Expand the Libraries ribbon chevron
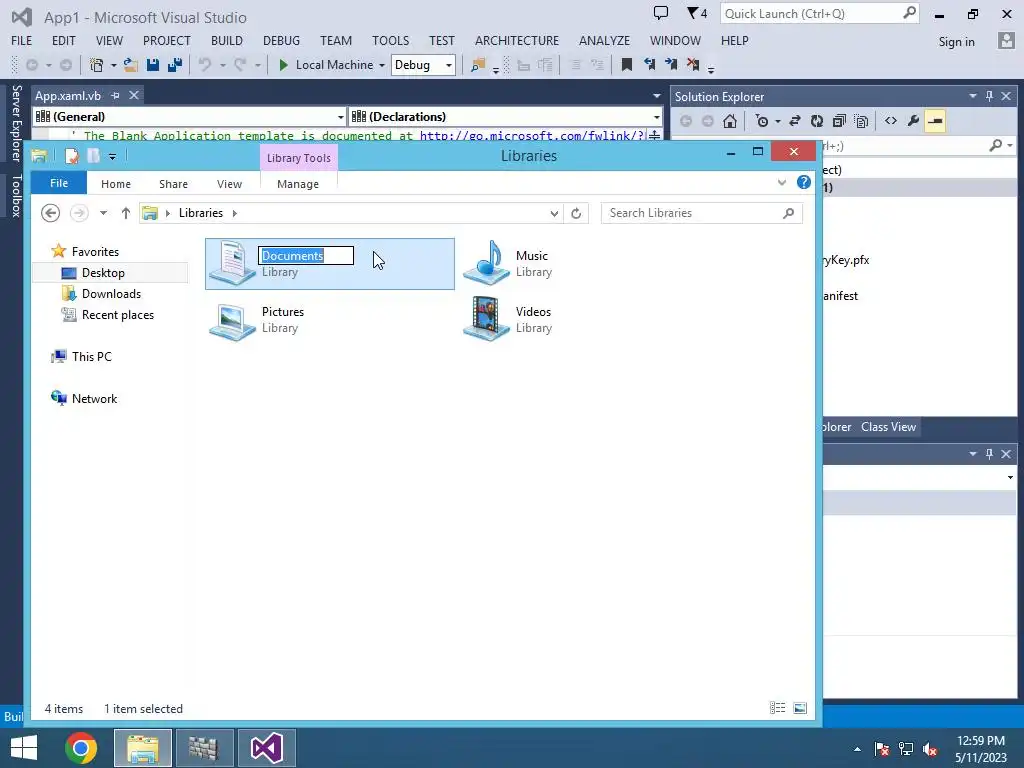Image resolution: width=1024 pixels, height=768 pixels. pos(782,183)
